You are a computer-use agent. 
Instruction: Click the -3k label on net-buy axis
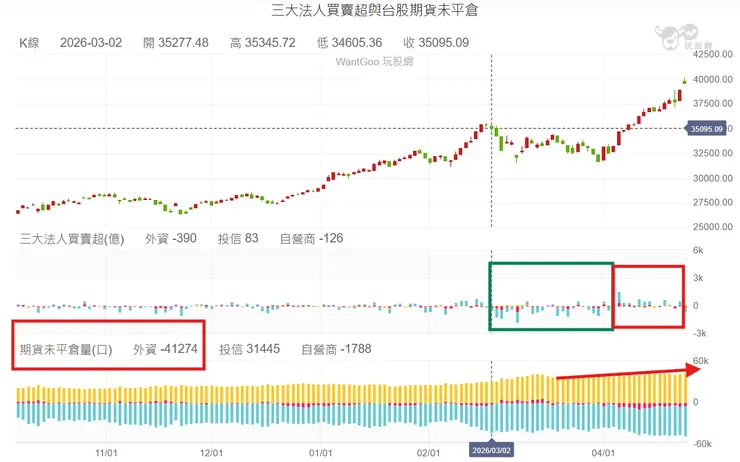pyautogui.click(x=699, y=334)
